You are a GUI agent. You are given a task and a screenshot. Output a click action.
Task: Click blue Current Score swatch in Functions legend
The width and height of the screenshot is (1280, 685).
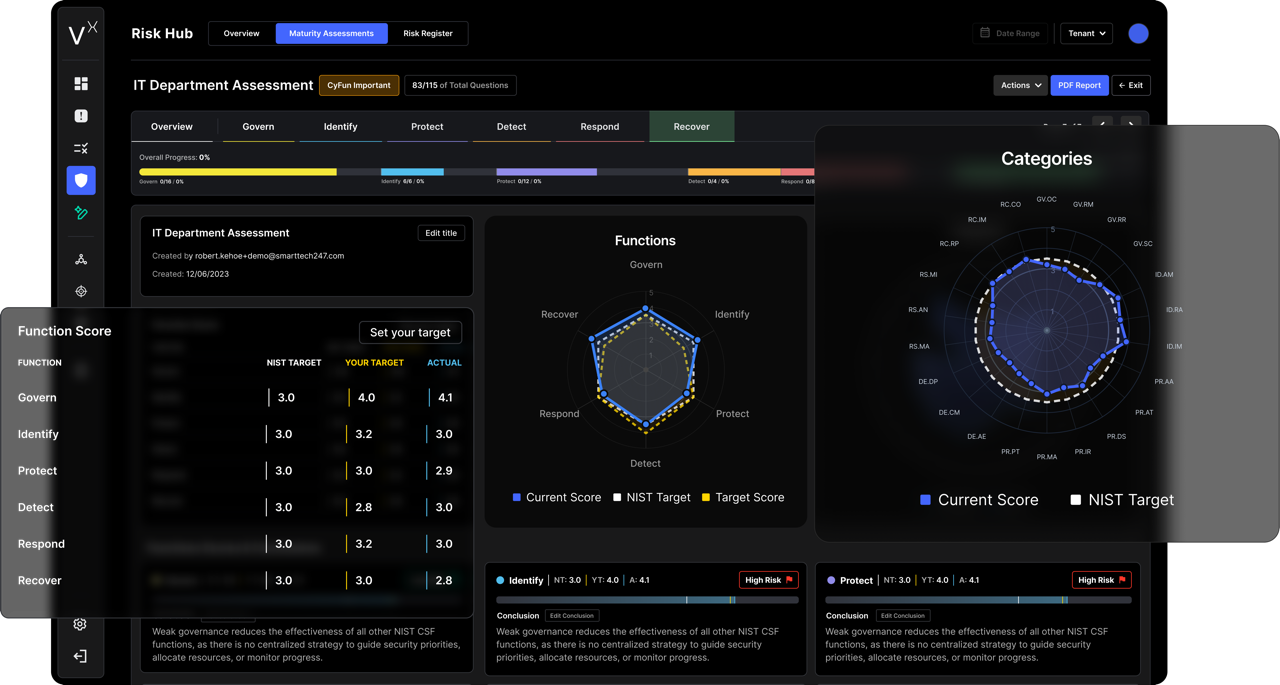click(x=516, y=497)
